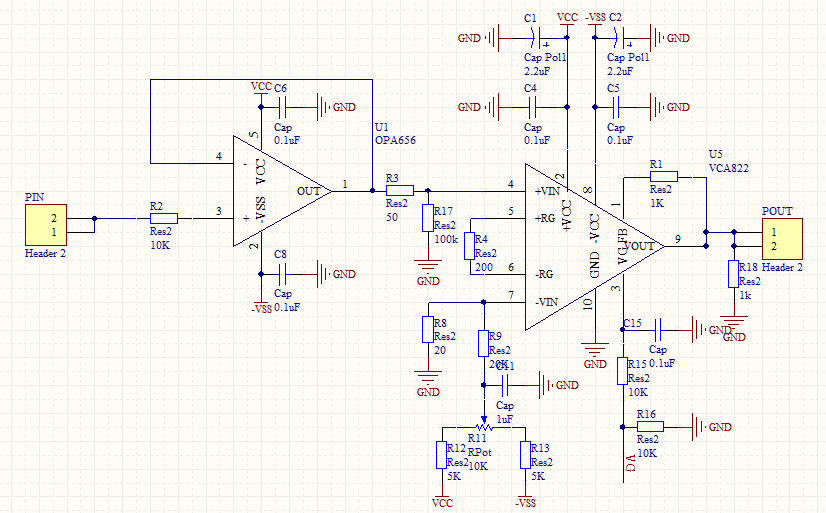Select resistor R13 body
This screenshot has height=513, width=826.
525,455
